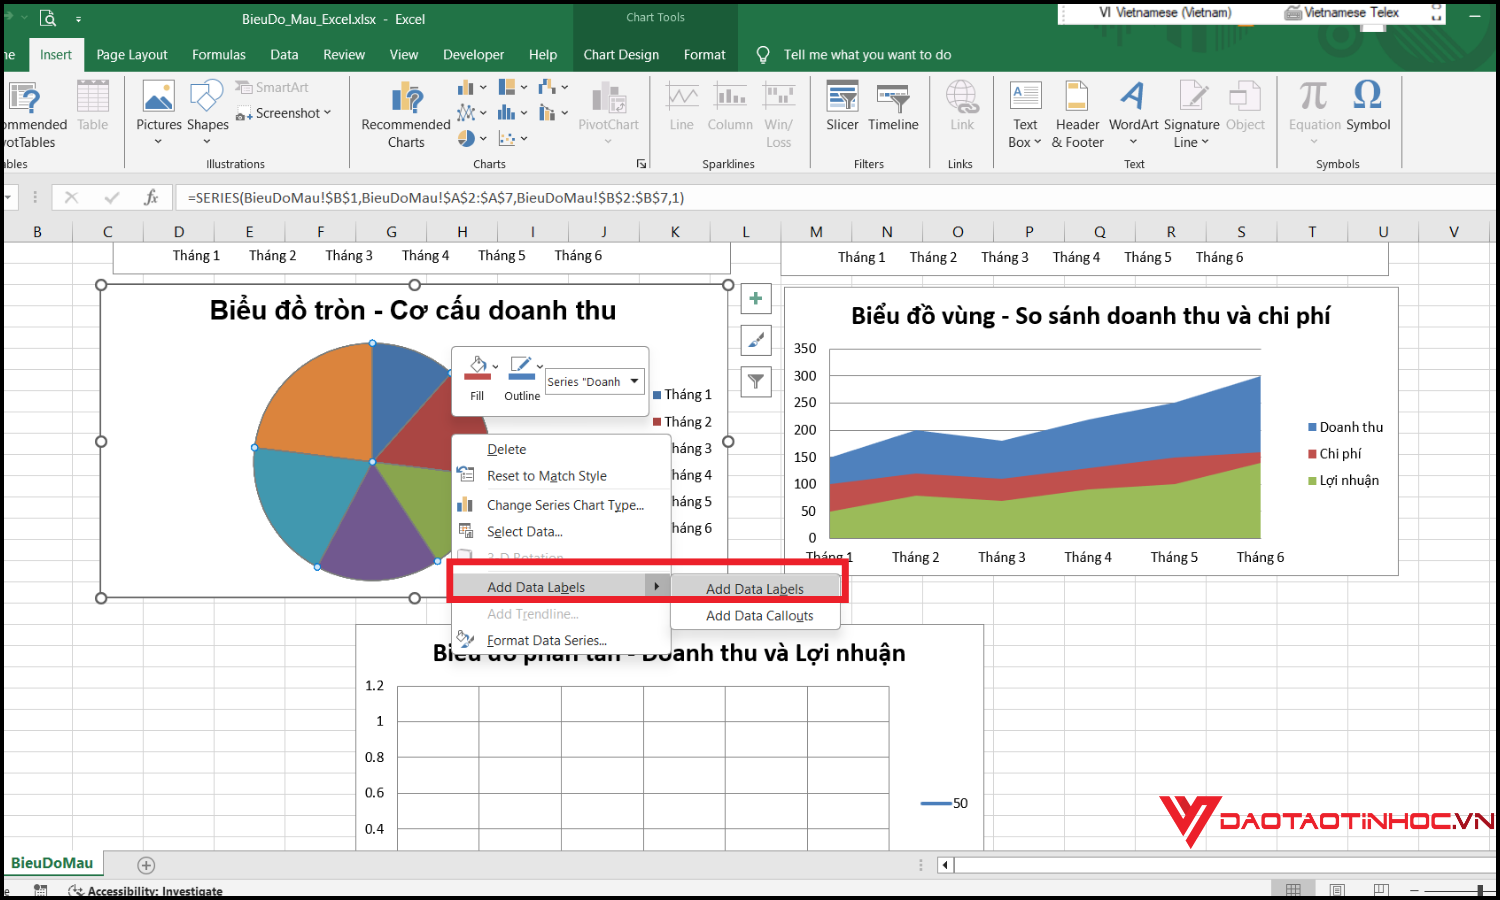Select Format Data Series menu entry
Image resolution: width=1500 pixels, height=900 pixels.
[546, 640]
